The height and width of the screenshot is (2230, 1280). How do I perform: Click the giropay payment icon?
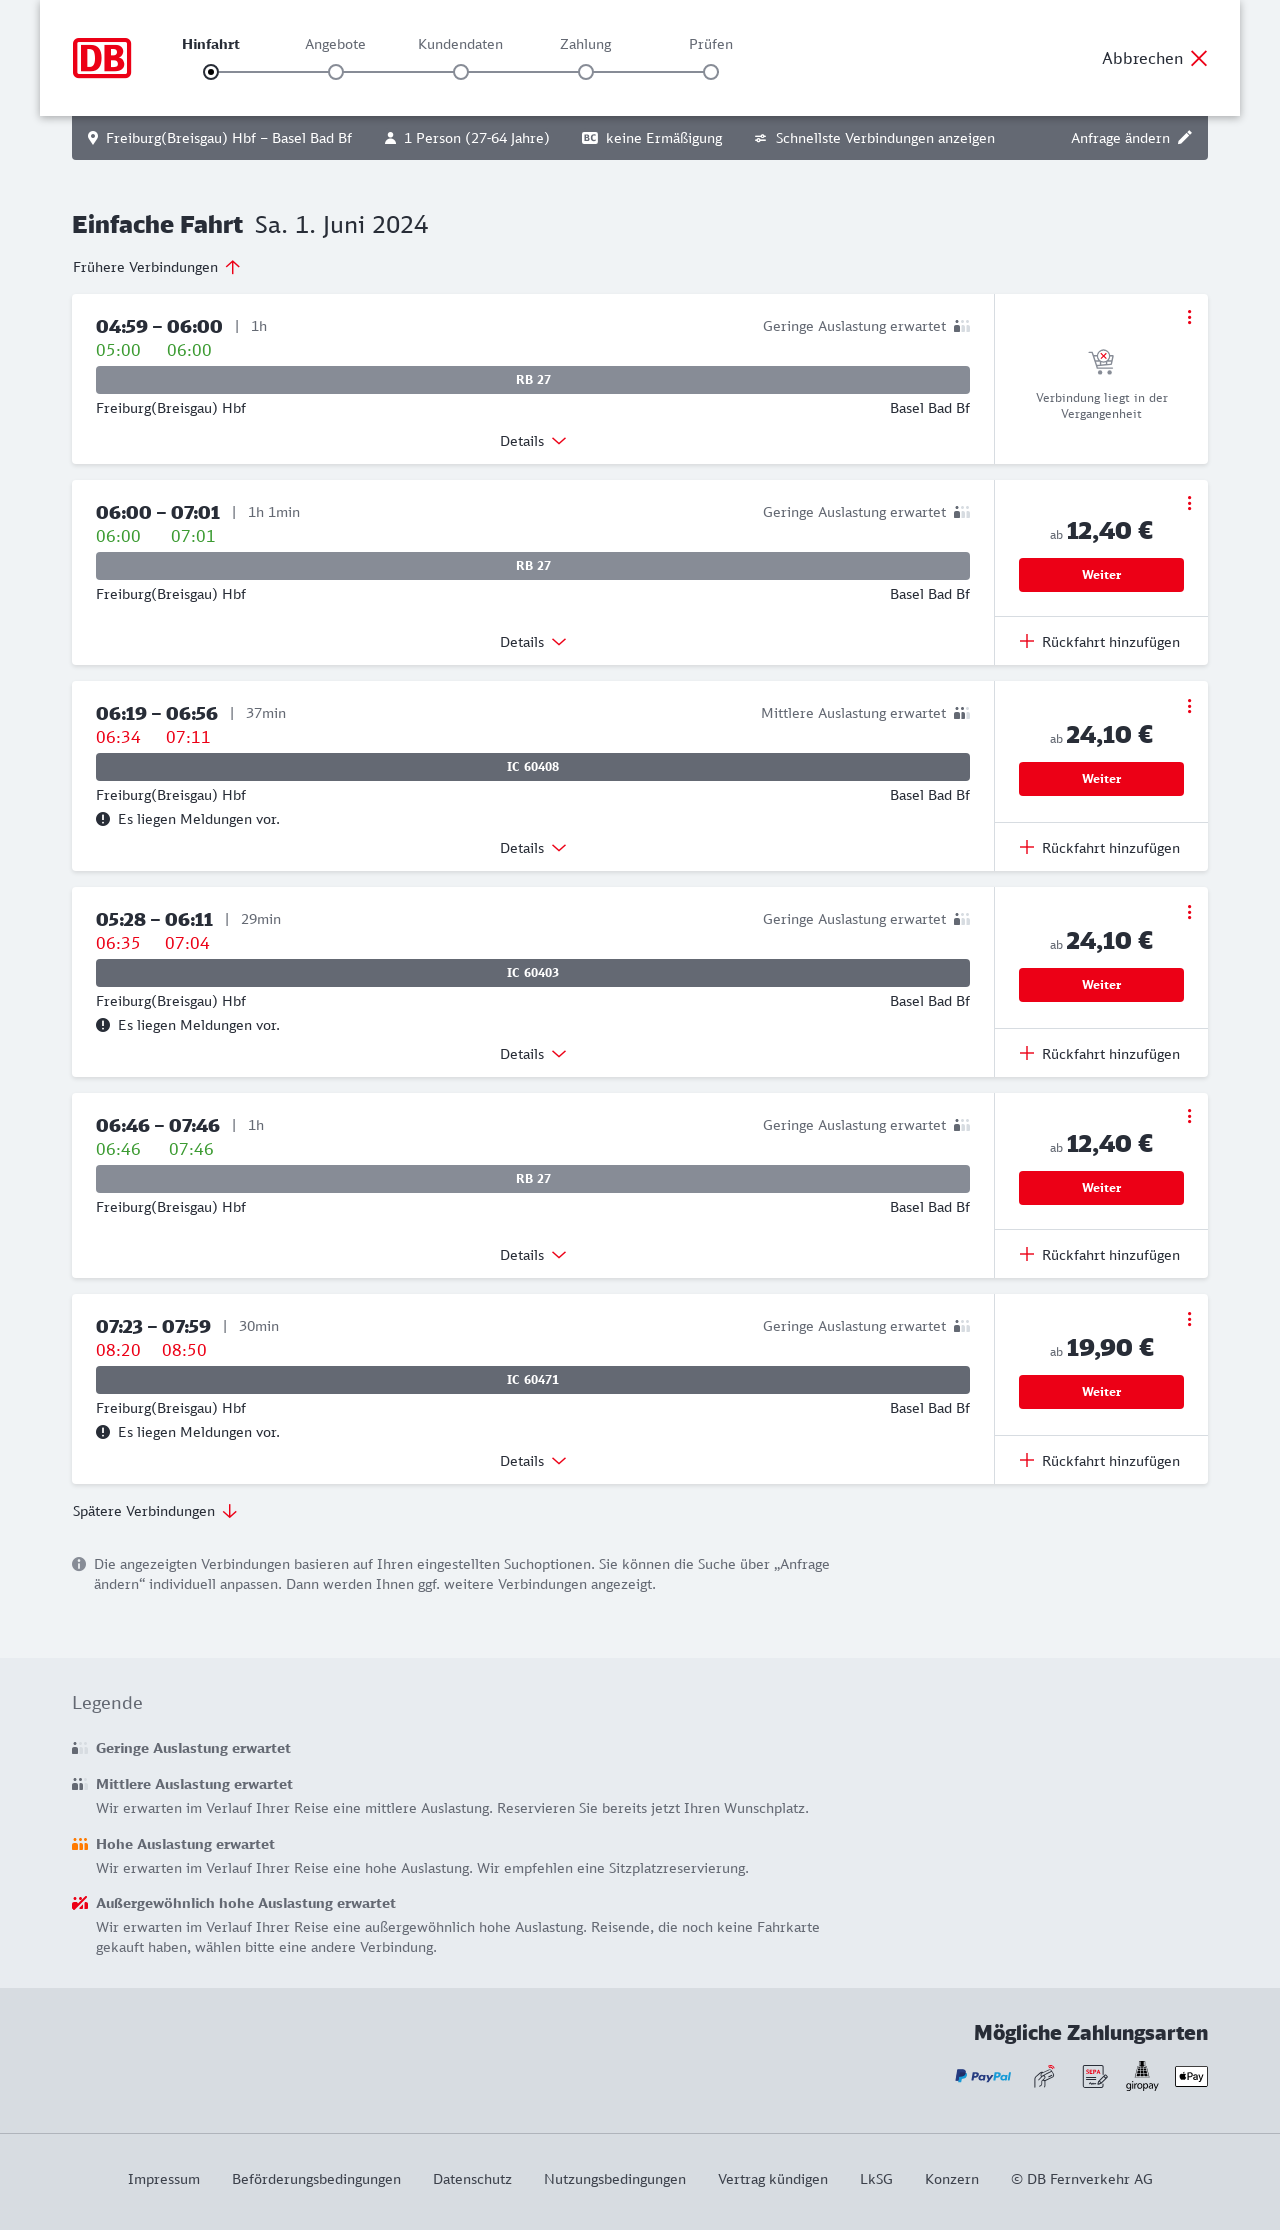(1142, 2076)
